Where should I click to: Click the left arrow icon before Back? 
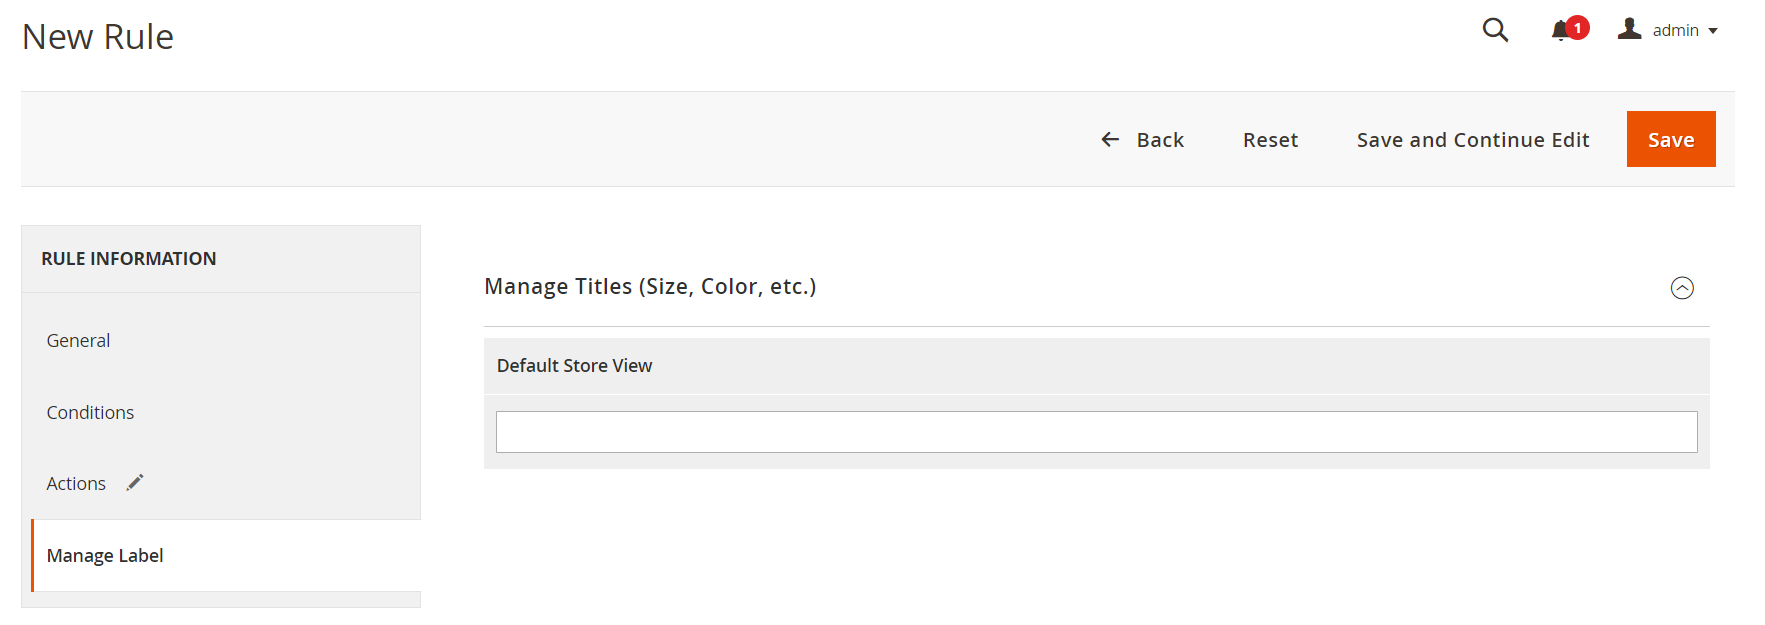[x=1110, y=140]
